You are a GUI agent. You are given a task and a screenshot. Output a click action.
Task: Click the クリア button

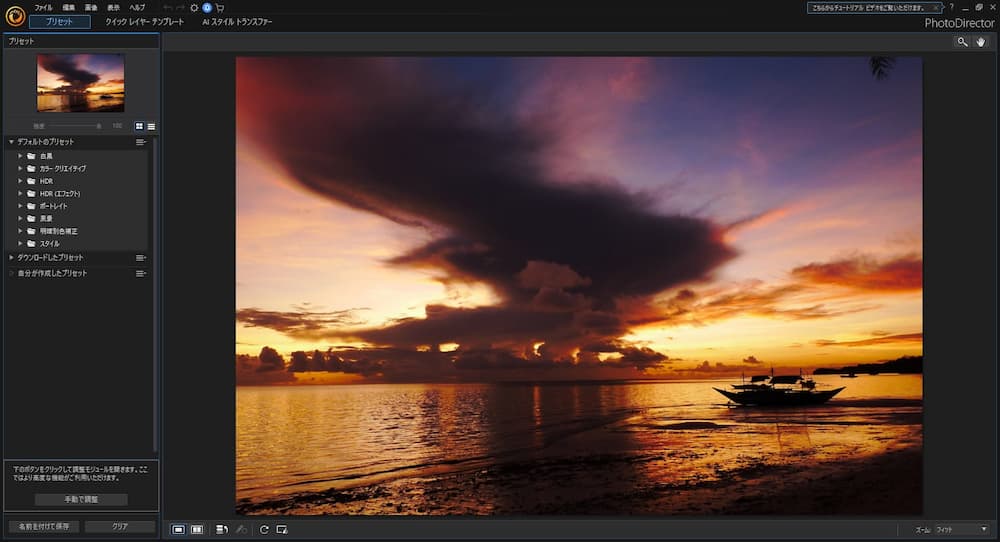[120, 527]
